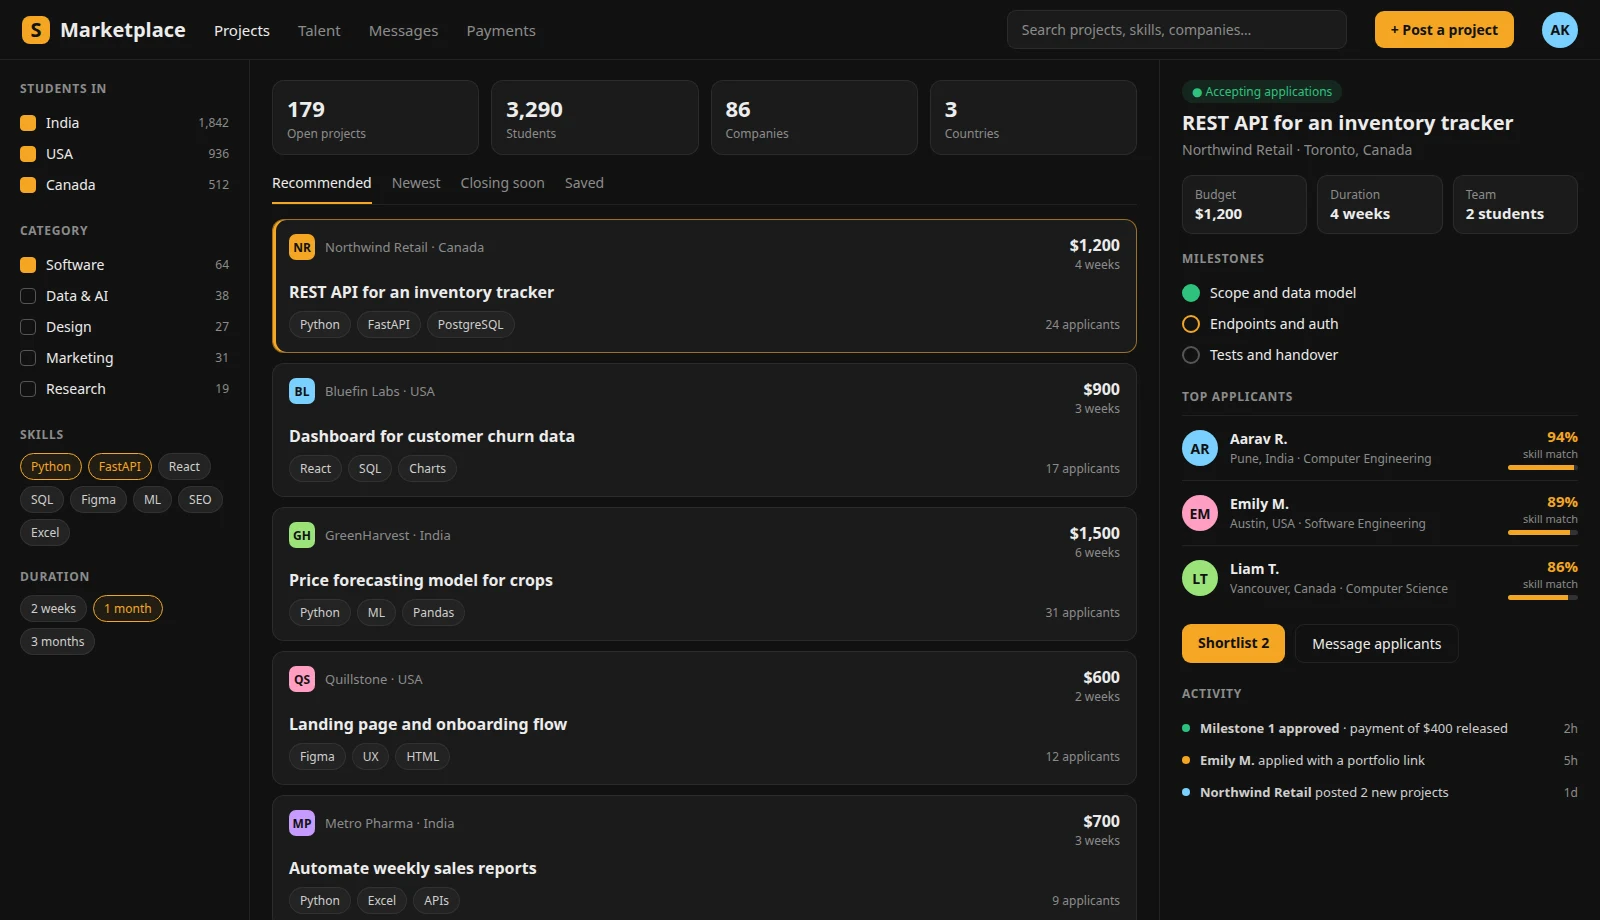Enable the Research category filter
1600x920 pixels.
coord(28,389)
